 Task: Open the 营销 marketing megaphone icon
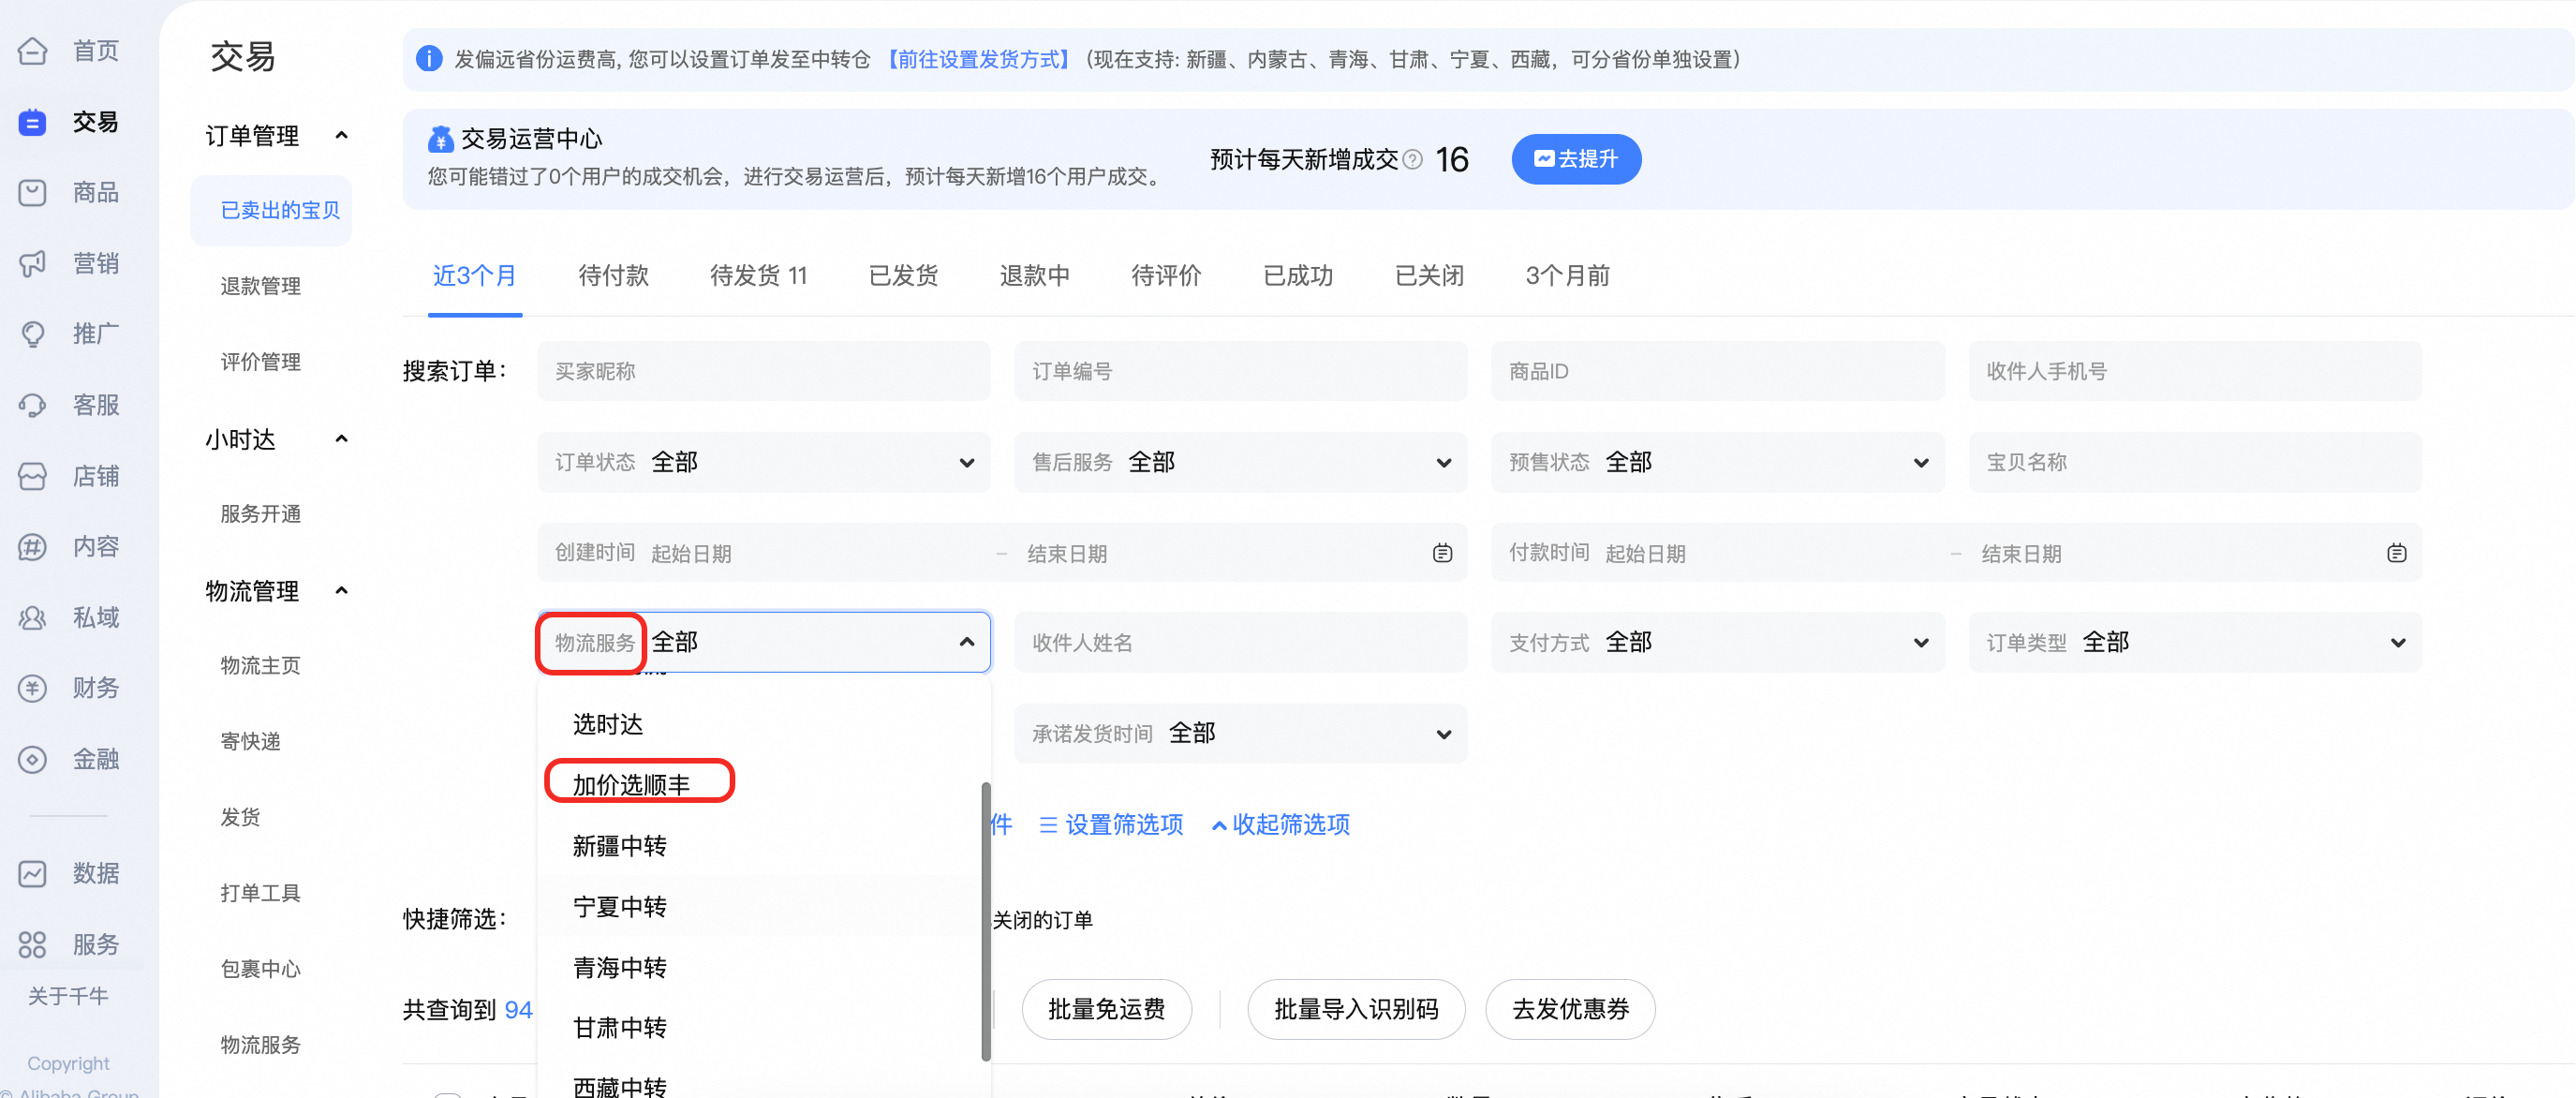point(32,263)
